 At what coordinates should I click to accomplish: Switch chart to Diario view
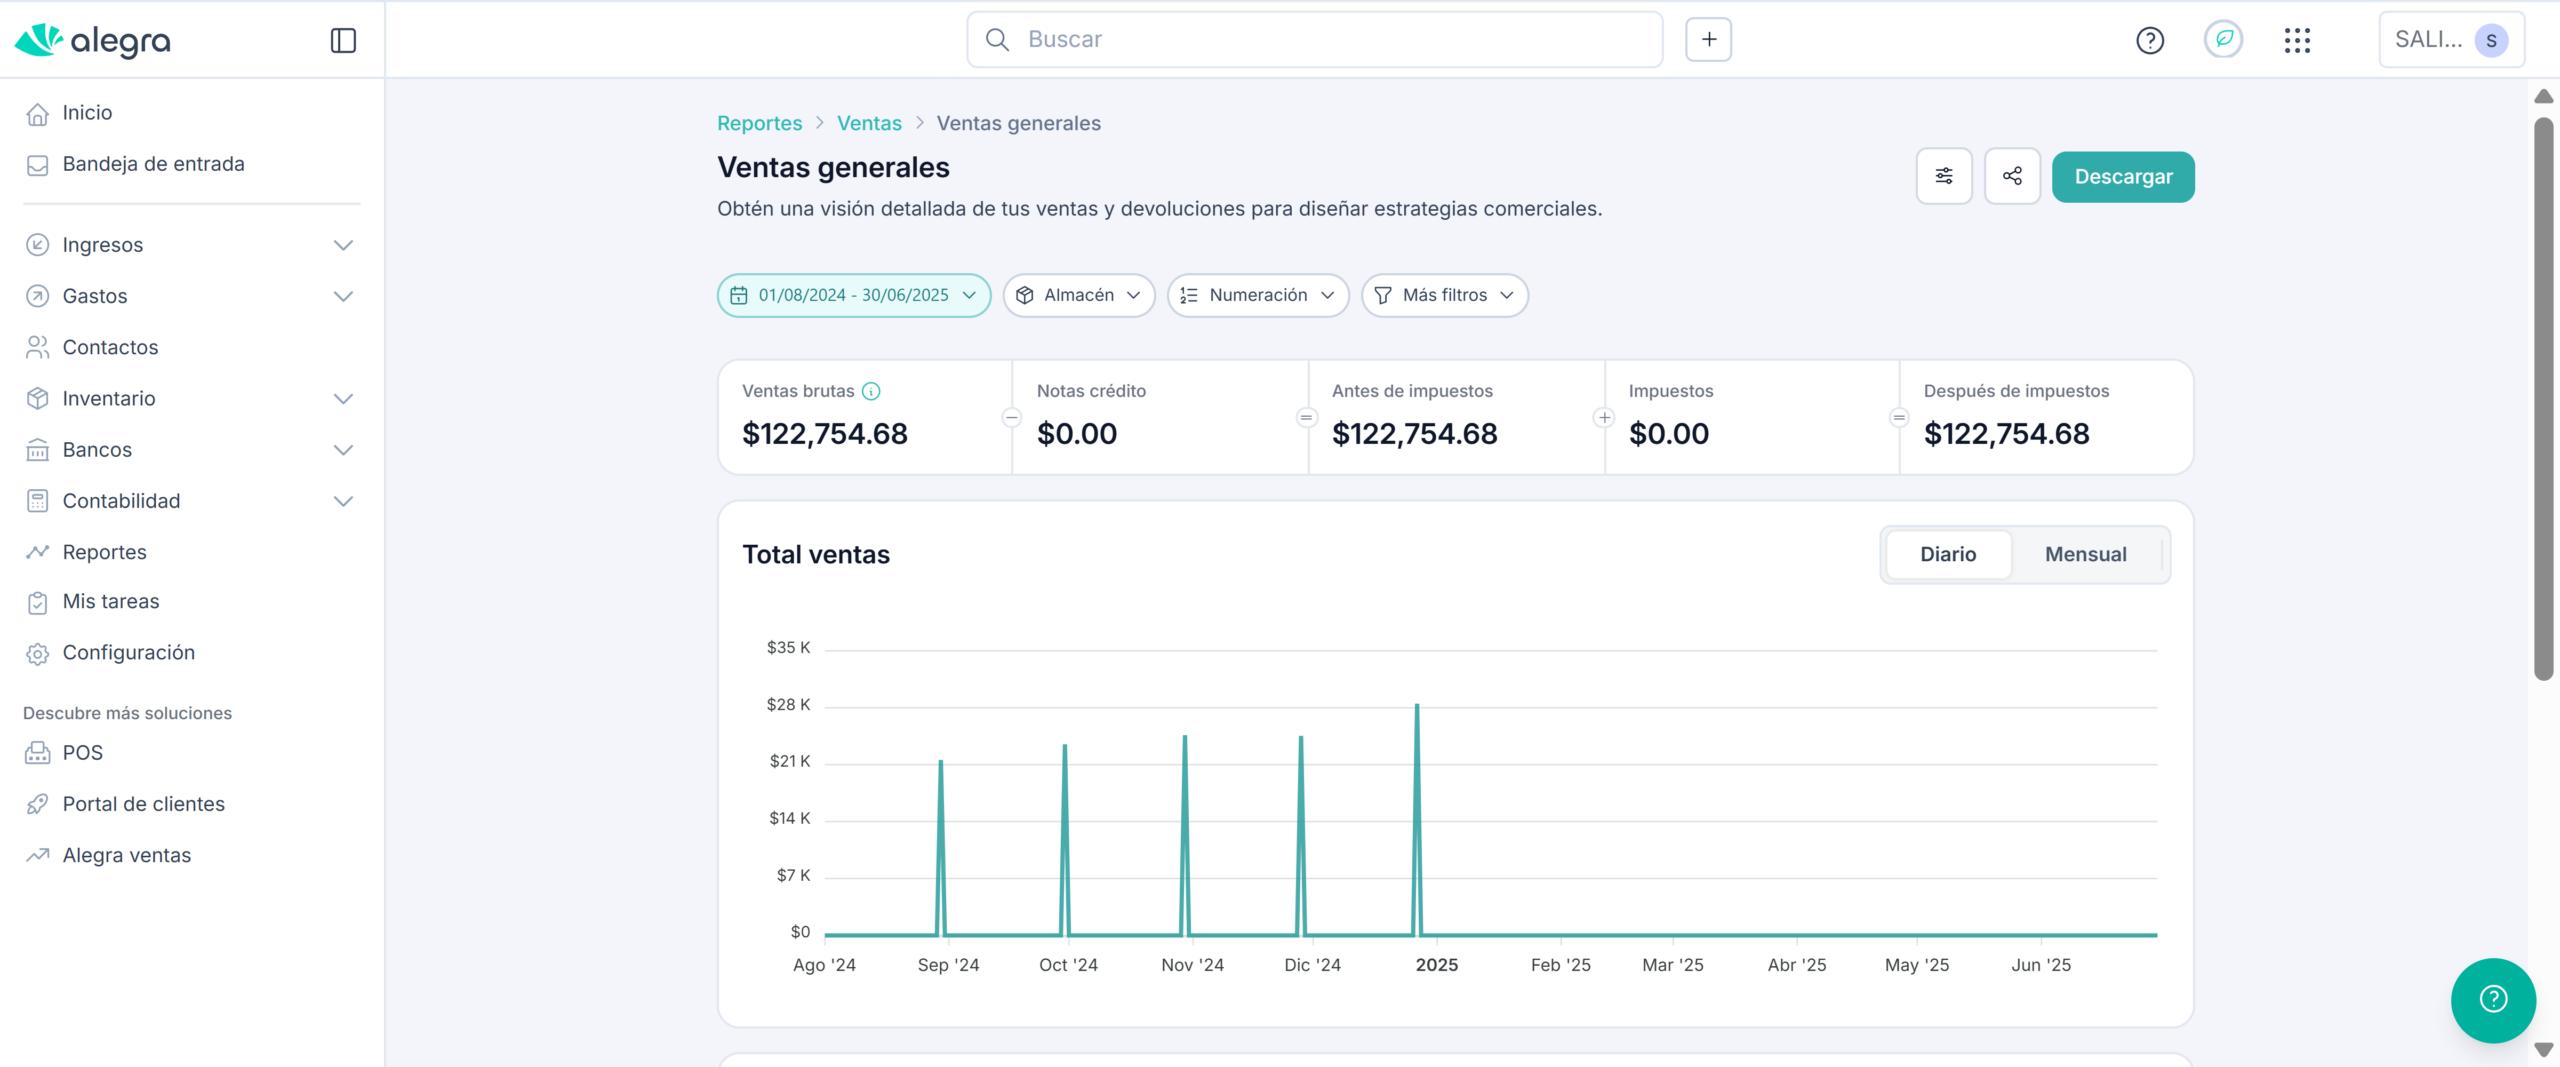(x=1947, y=554)
